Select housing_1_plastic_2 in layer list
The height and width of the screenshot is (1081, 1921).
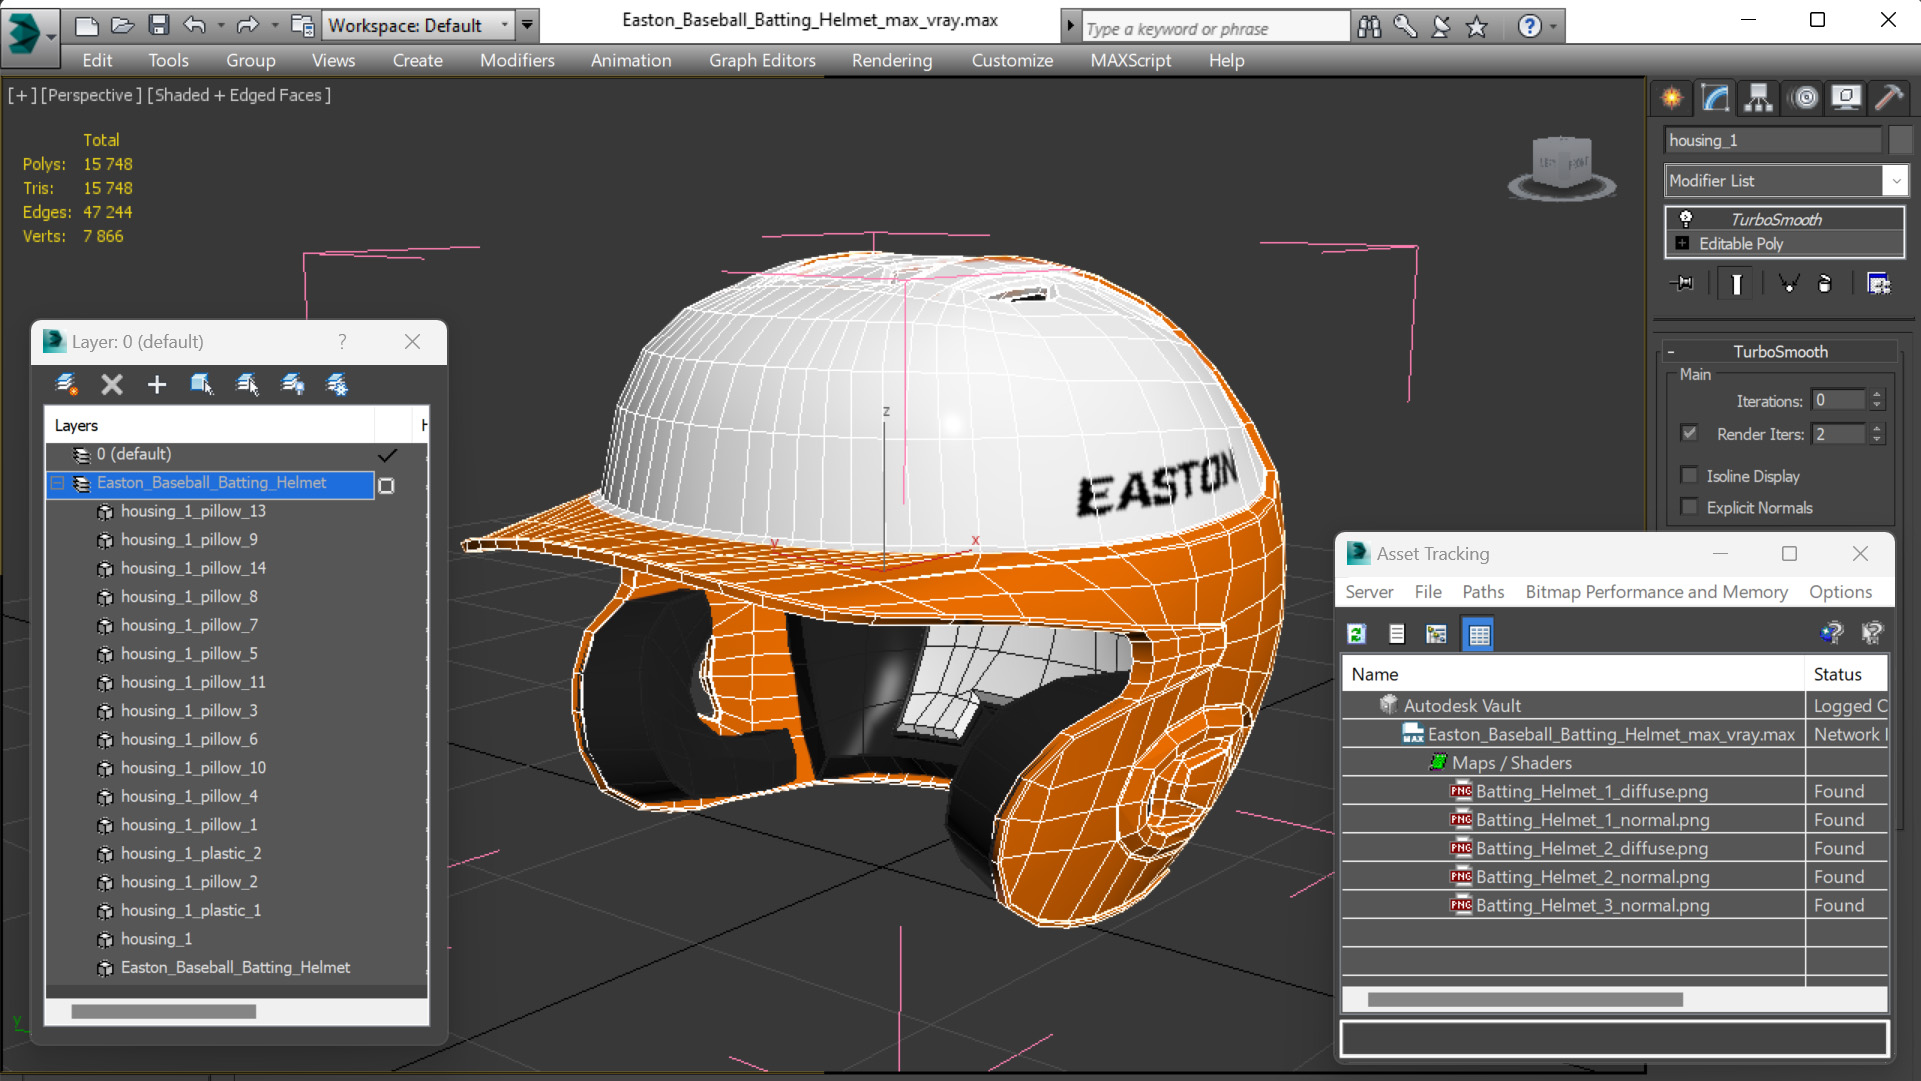pyautogui.click(x=190, y=853)
